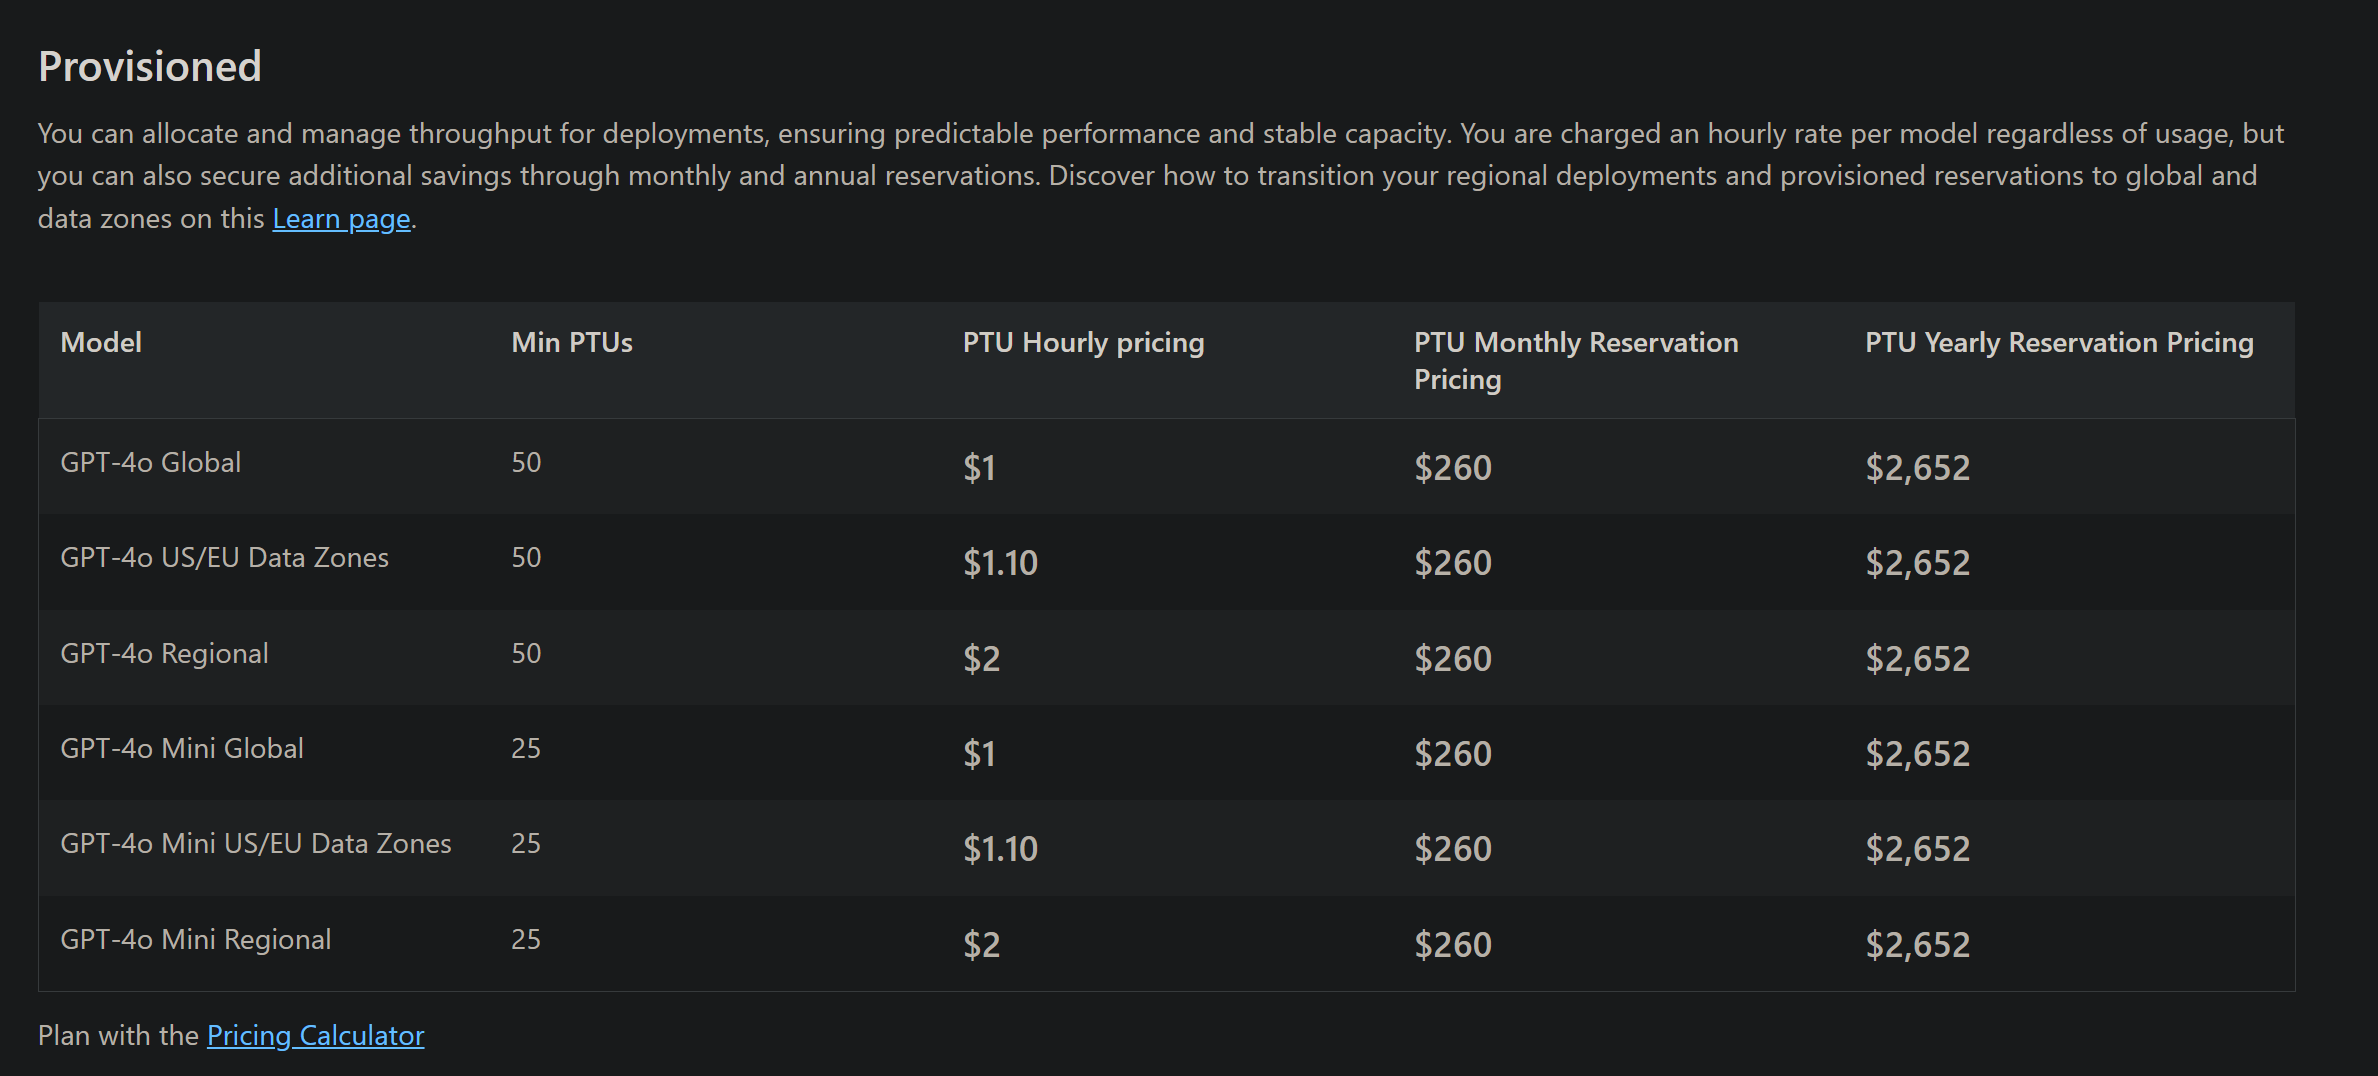Viewport: 2378px width, 1076px height.
Task: Click $2,652 yearly price for GPT-4o Mini Regional
Action: 1917,944
